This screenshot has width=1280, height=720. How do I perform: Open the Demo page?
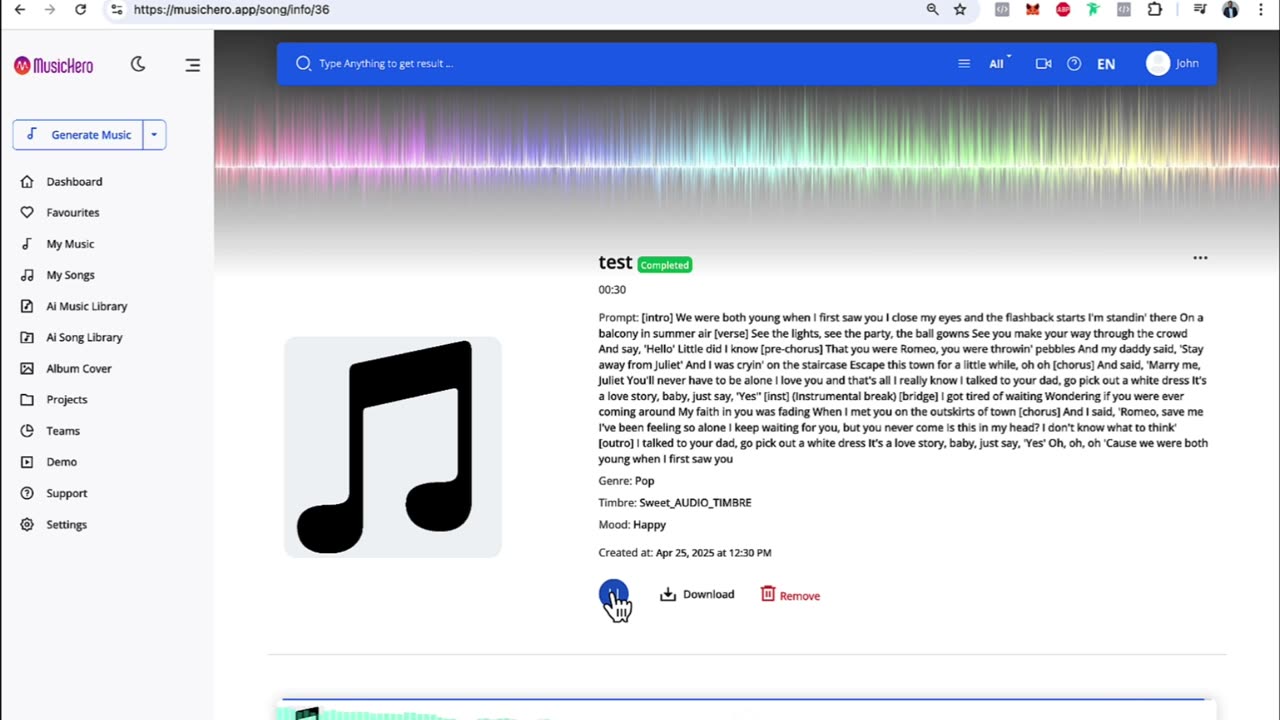click(x=49, y=462)
